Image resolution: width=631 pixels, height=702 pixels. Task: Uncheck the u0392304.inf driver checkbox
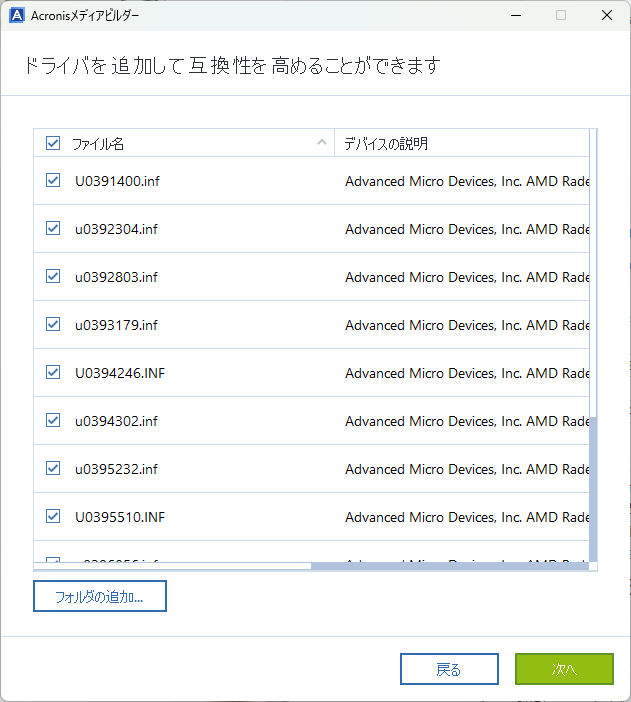coord(53,228)
